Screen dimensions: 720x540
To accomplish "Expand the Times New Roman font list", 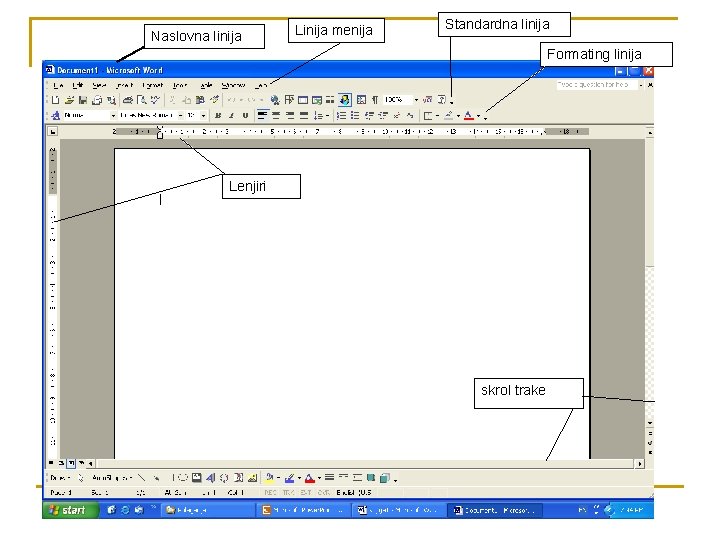I will click(x=180, y=116).
